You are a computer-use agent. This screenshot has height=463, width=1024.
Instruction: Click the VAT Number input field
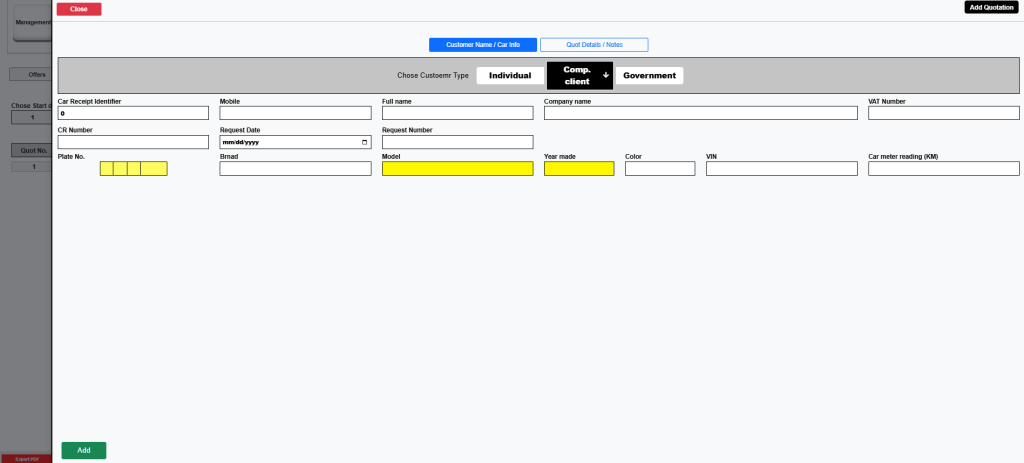tap(944, 113)
